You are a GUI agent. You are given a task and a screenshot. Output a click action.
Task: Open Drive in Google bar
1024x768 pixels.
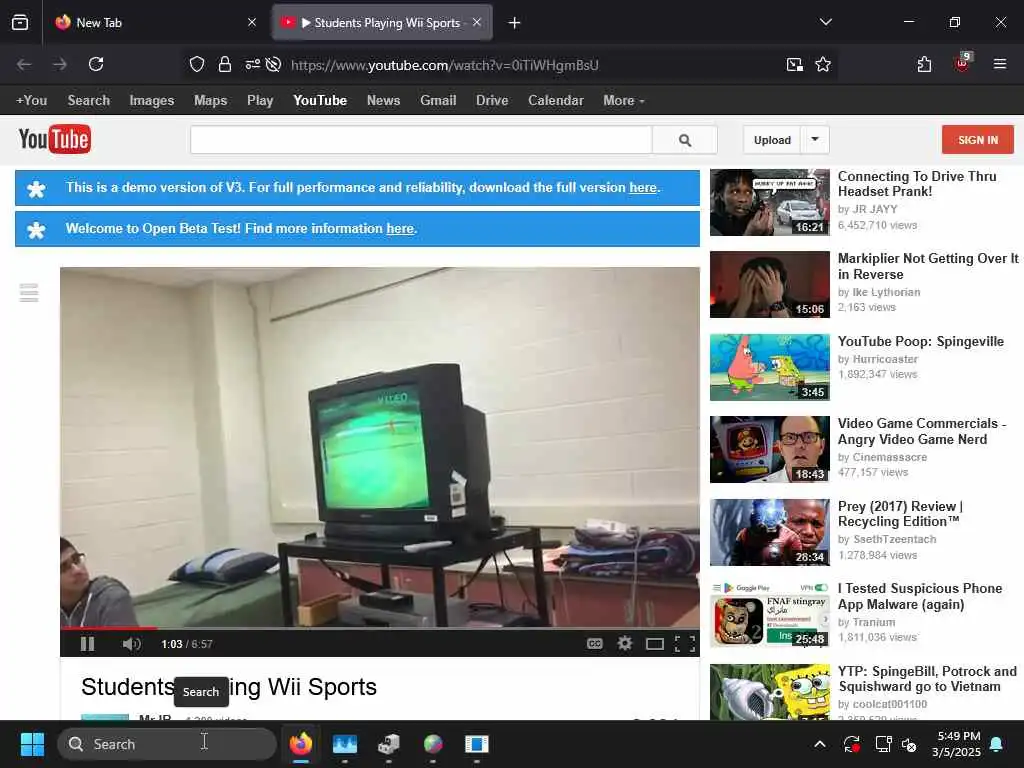(x=492, y=101)
